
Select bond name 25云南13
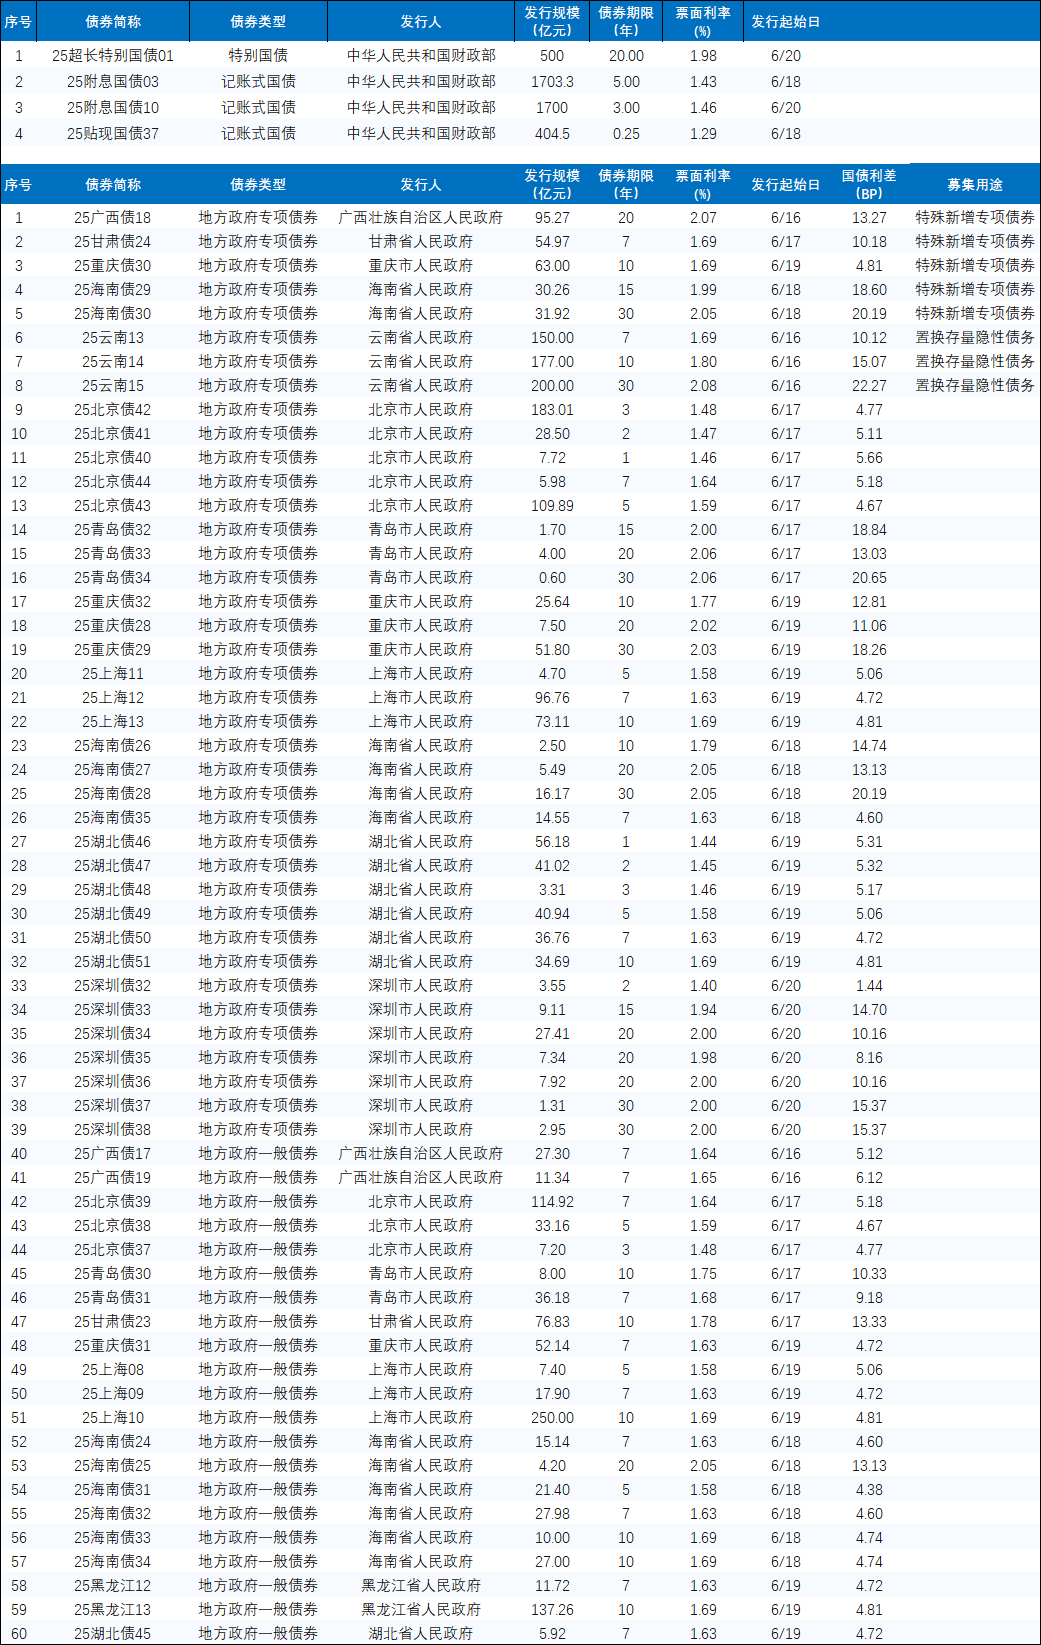coord(113,338)
